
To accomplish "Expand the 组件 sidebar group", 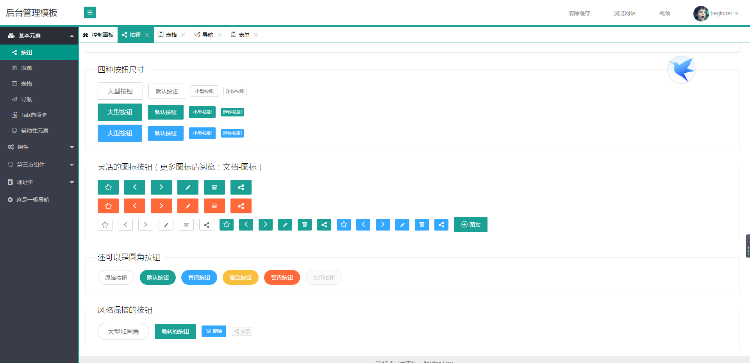I will 39,147.
